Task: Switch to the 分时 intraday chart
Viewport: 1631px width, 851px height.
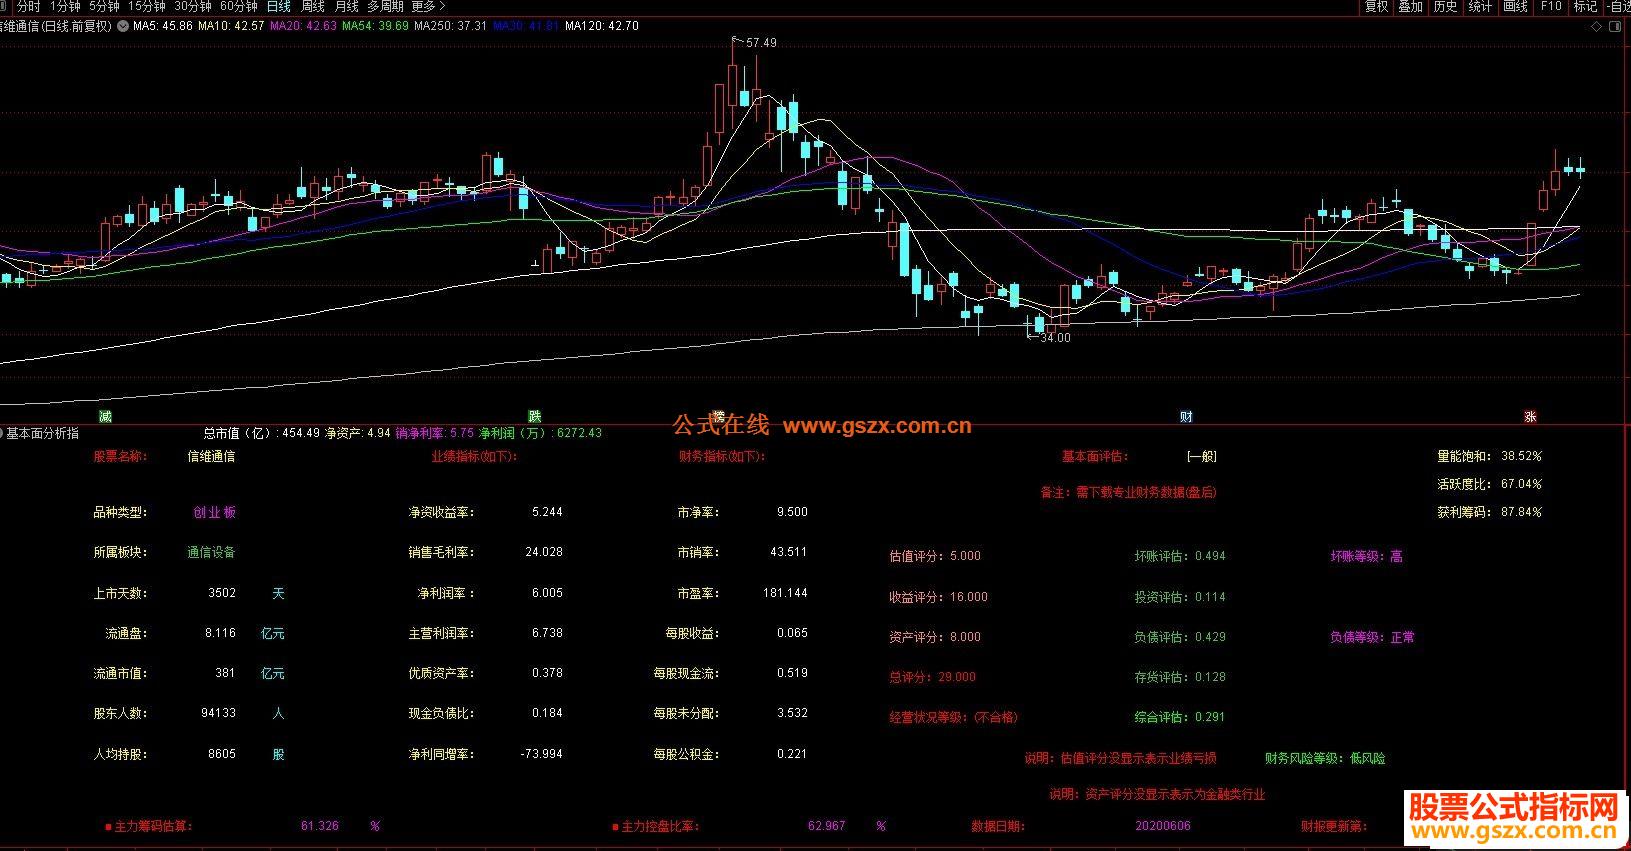Action: (29, 6)
